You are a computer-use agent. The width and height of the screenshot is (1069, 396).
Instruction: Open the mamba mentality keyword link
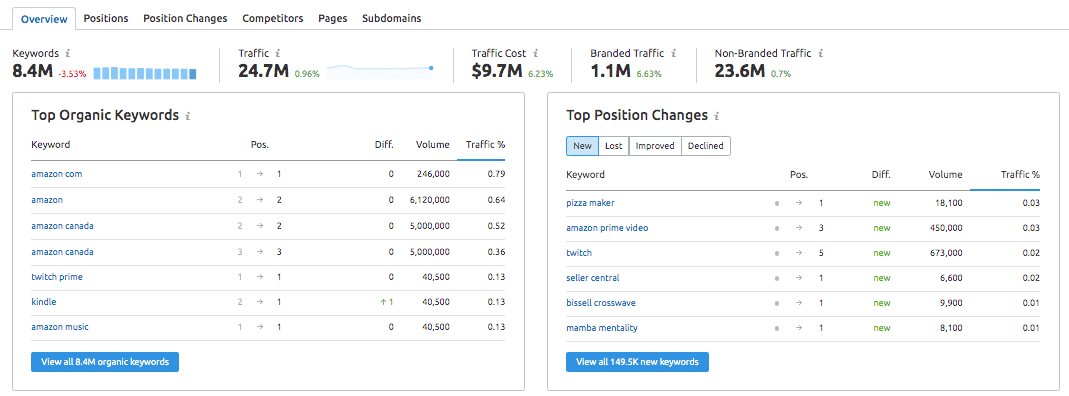602,328
